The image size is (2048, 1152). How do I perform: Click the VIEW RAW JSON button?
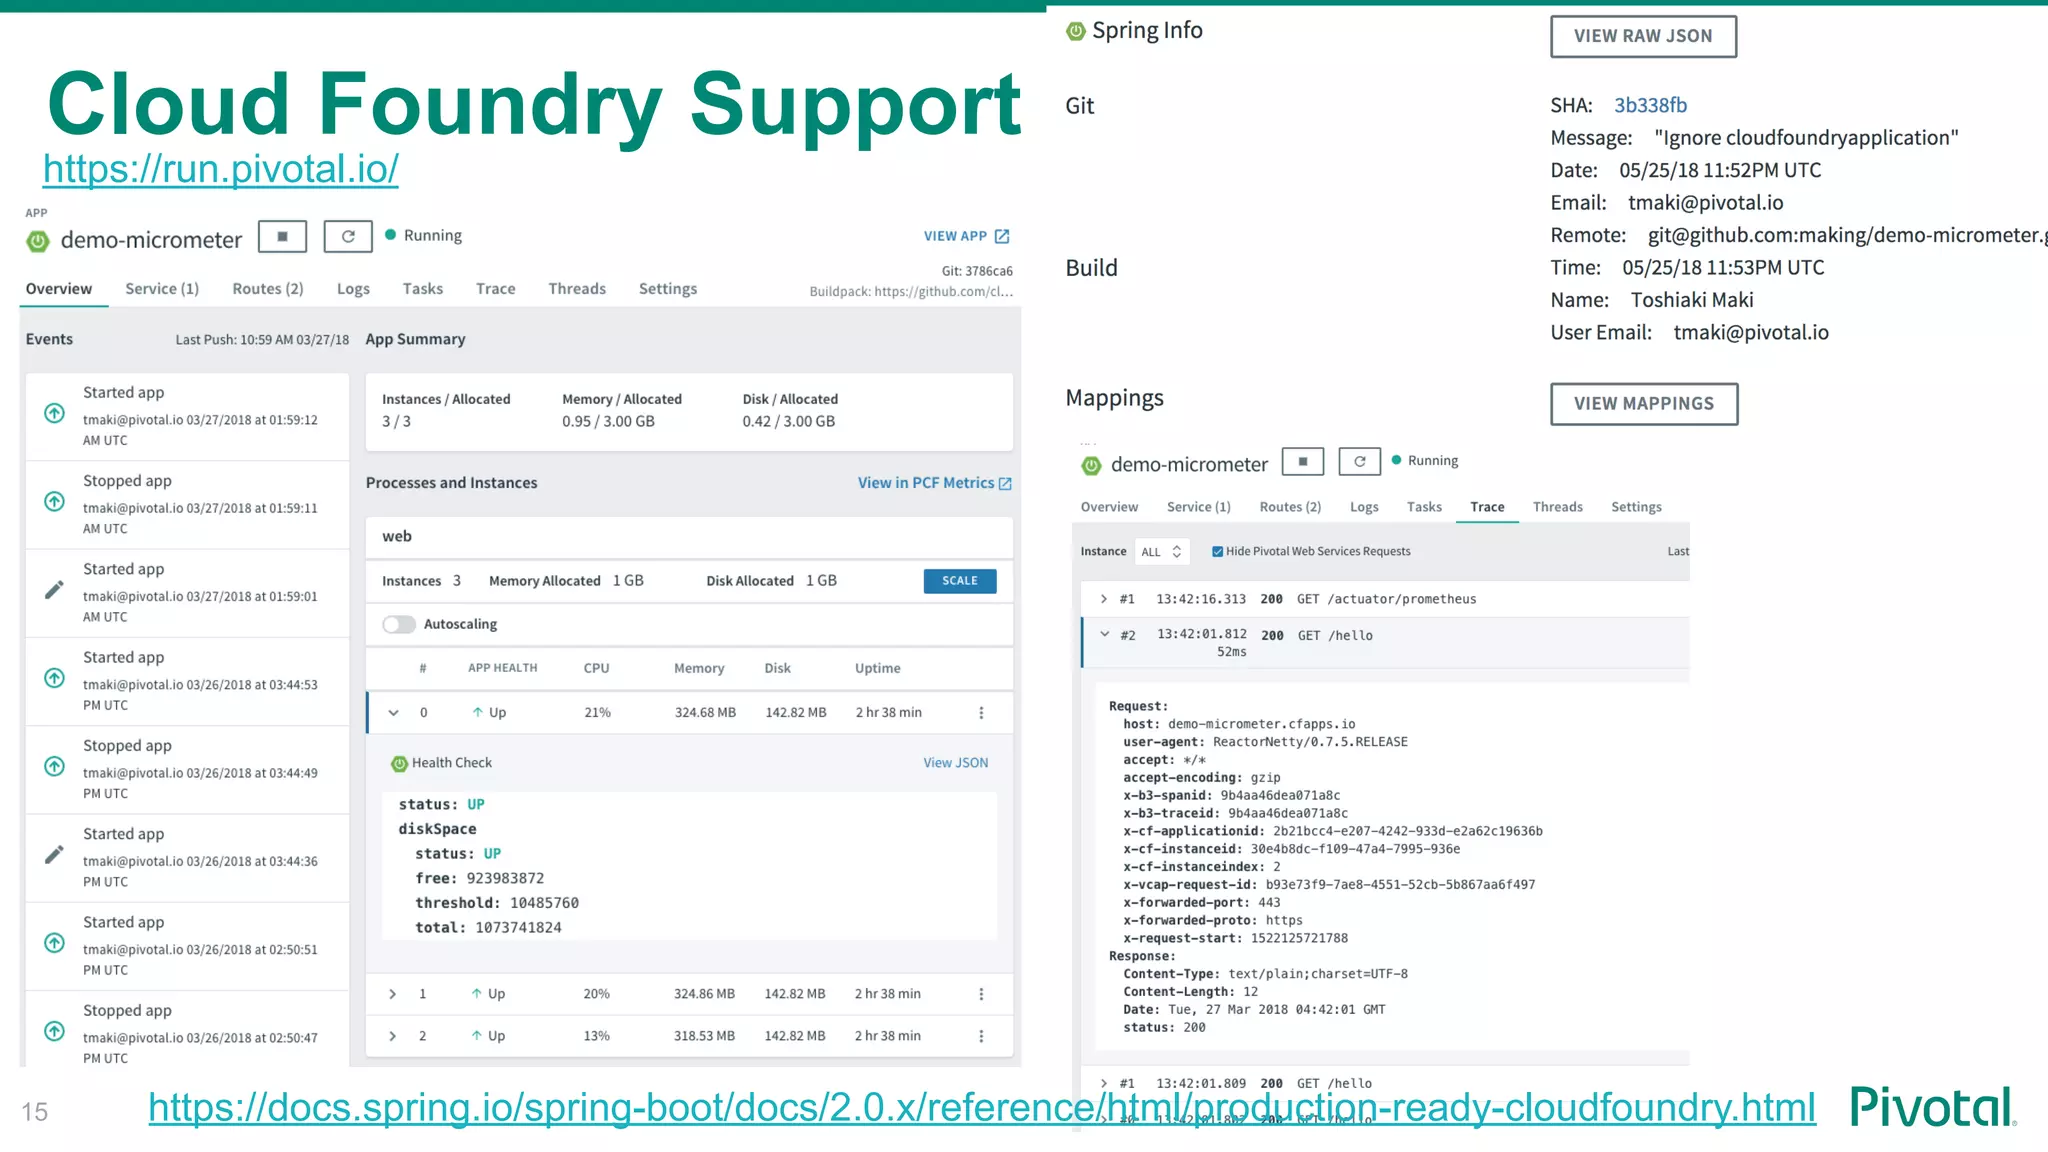pos(1643,36)
